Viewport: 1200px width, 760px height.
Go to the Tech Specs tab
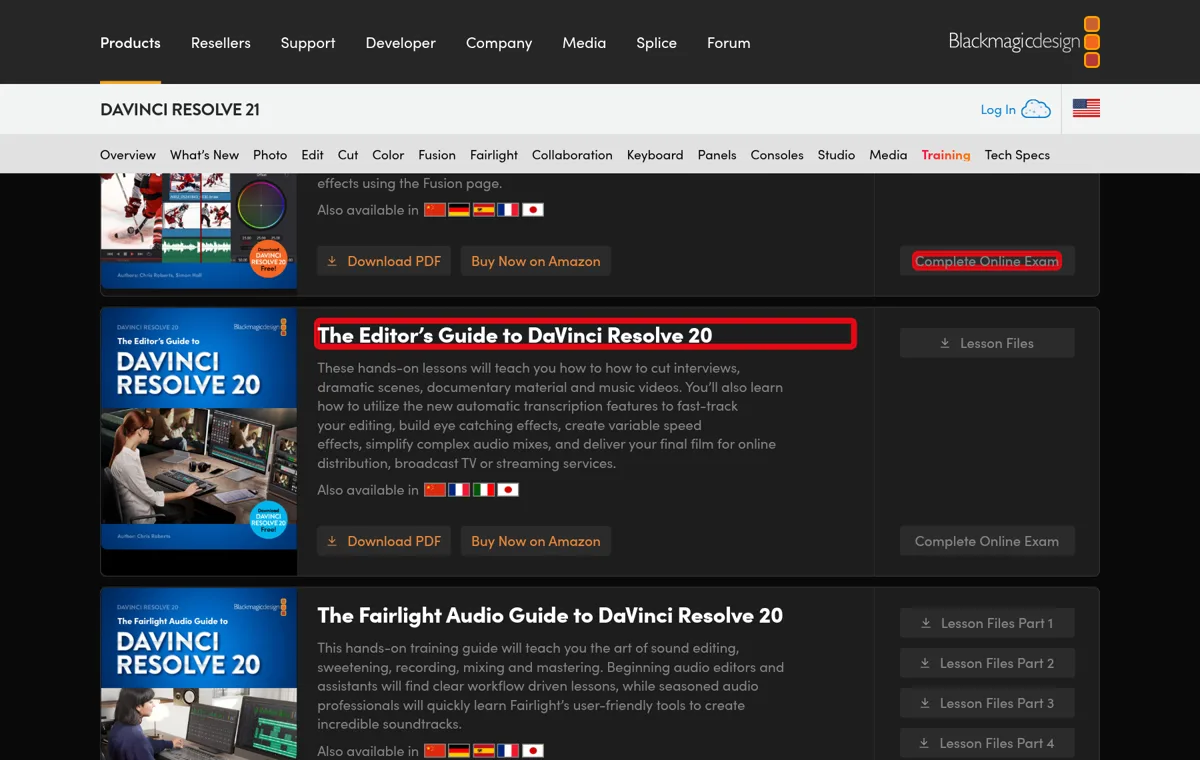click(1017, 155)
